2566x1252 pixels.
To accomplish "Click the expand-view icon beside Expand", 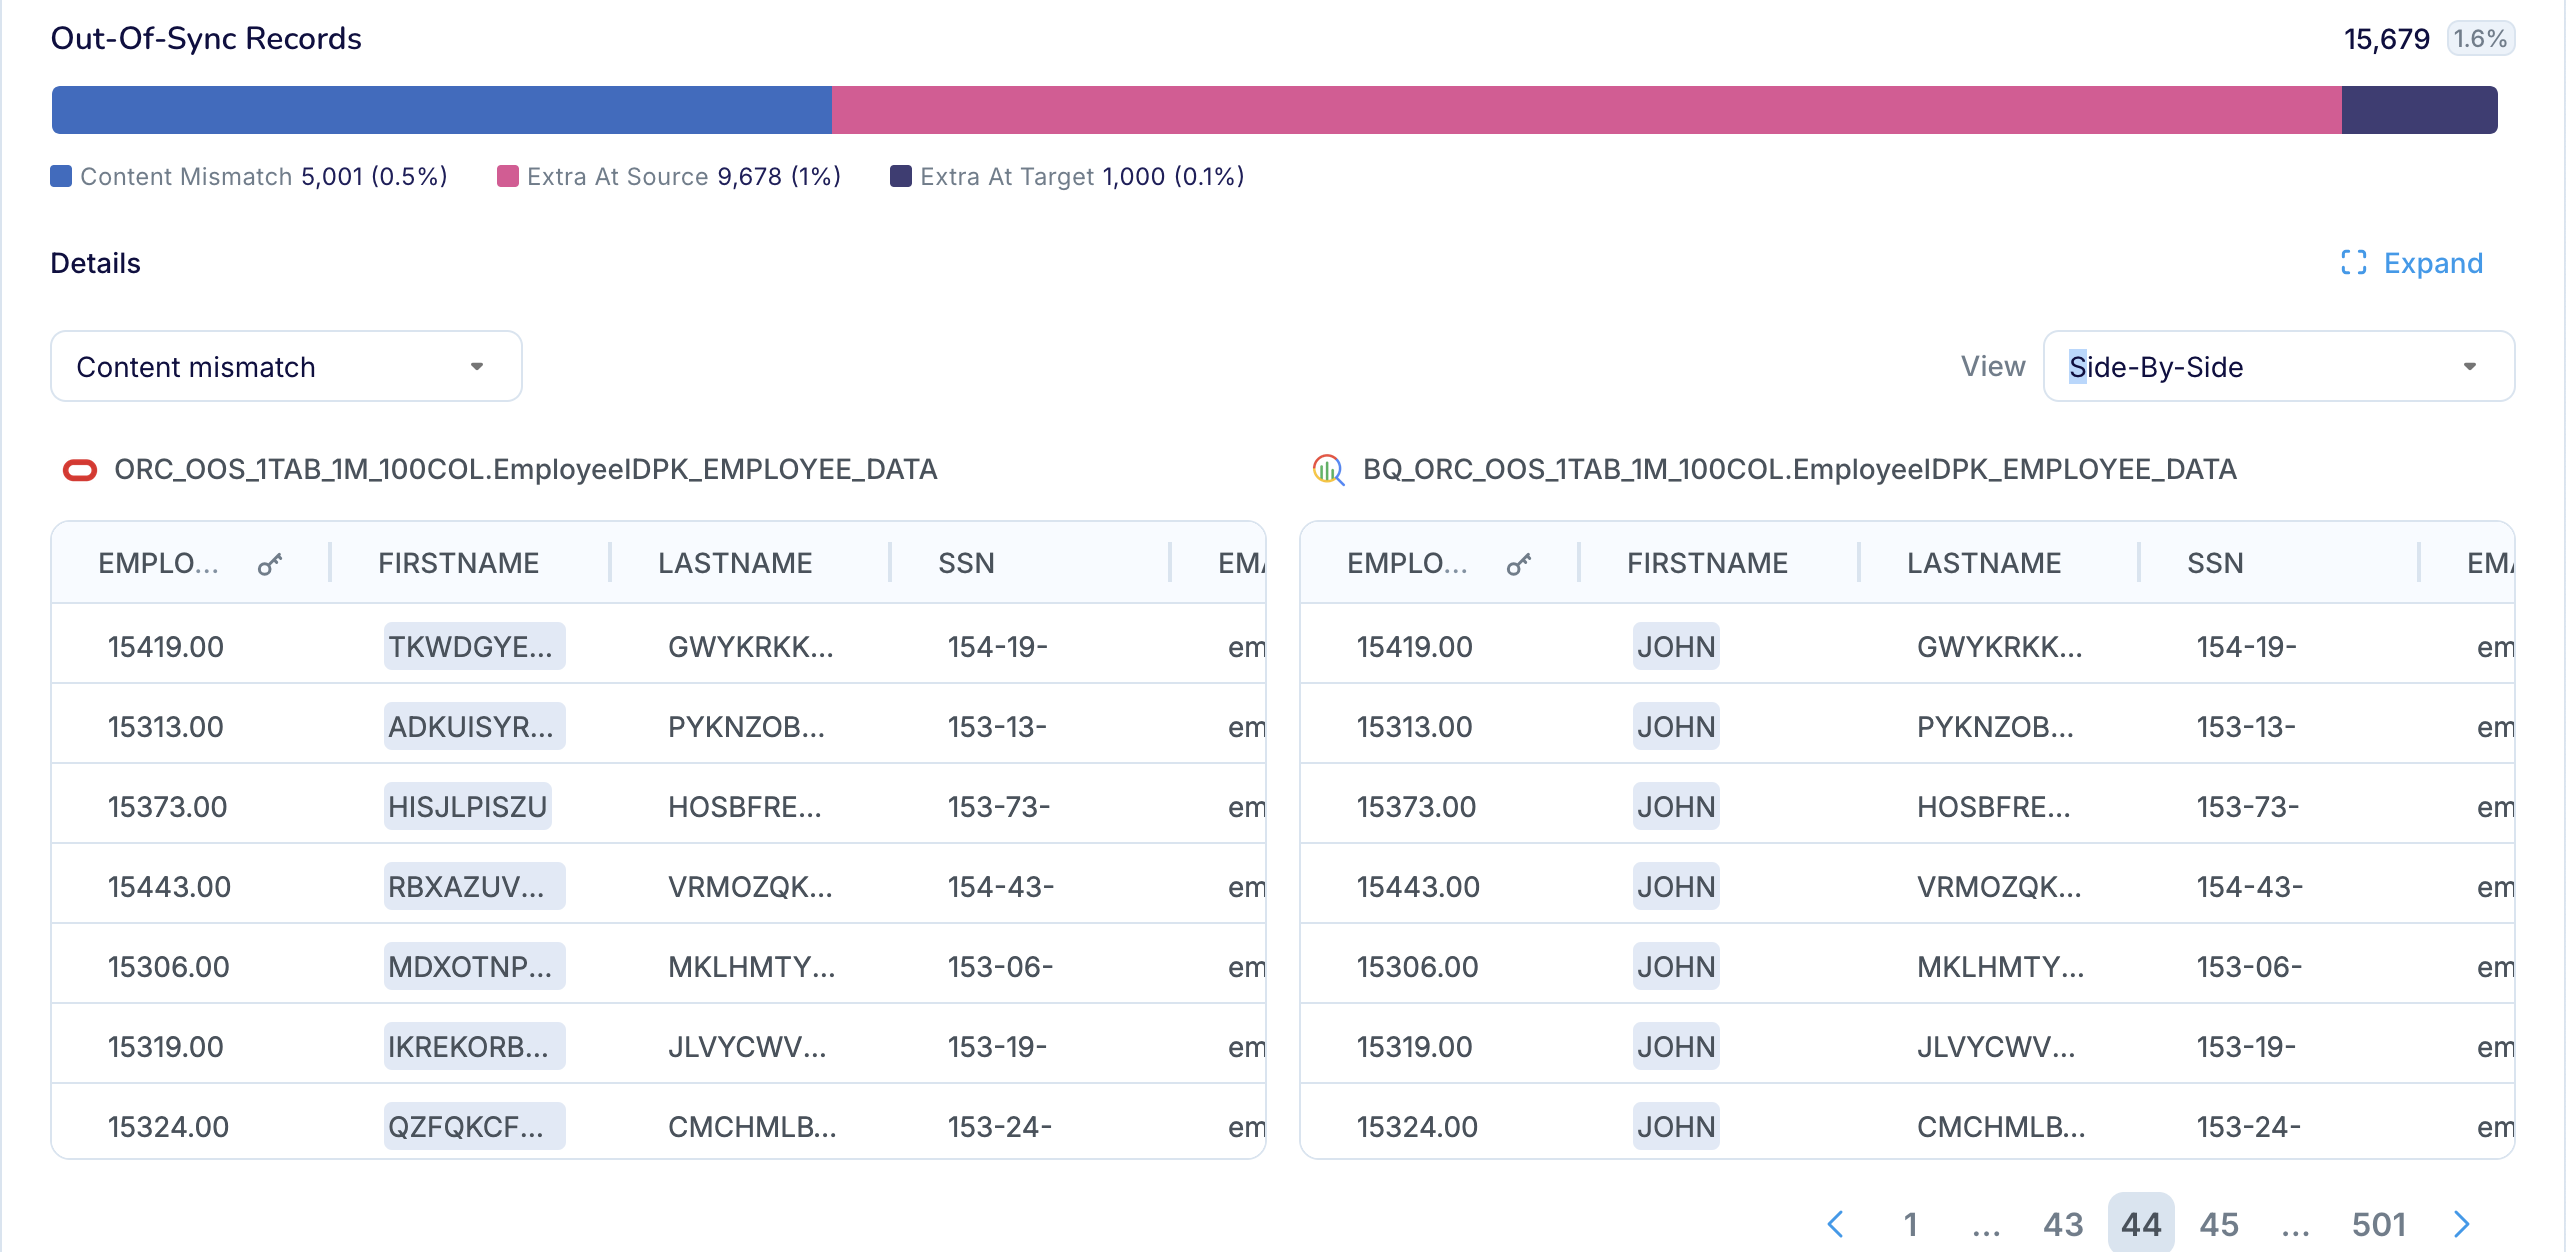I will click(2354, 262).
